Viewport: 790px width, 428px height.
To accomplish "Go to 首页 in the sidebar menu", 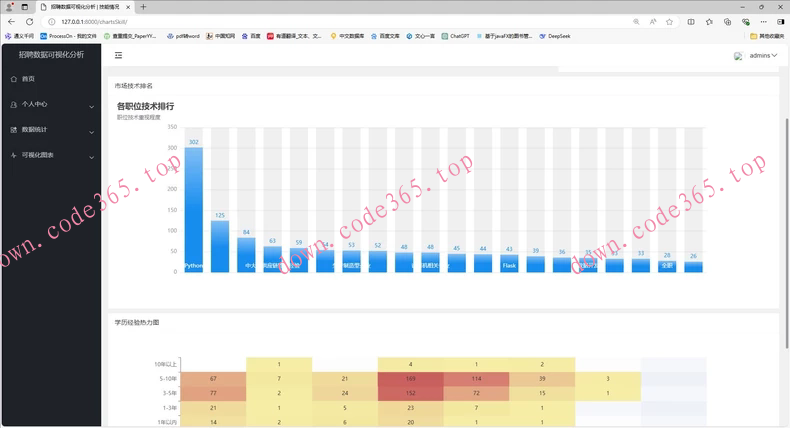I will tap(29, 79).
